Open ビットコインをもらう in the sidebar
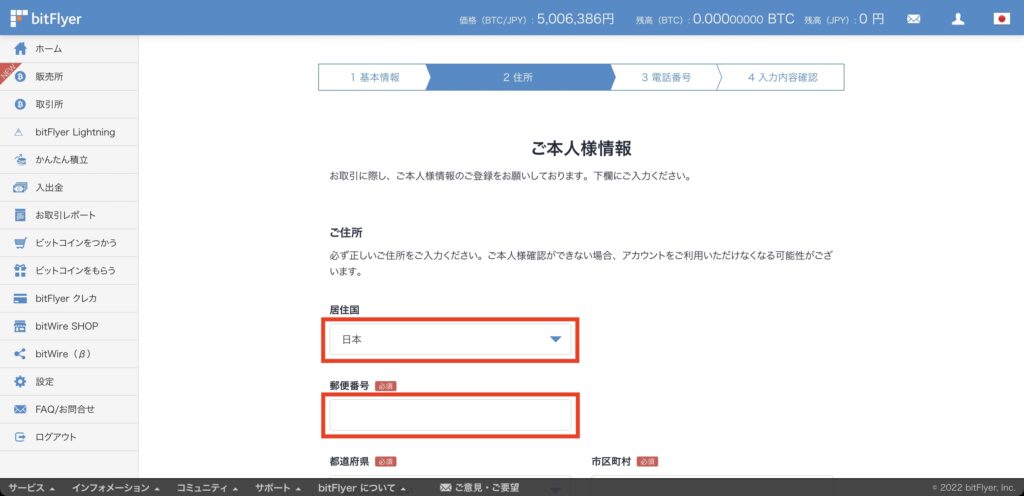Screen dimensions: 1024x496 click(x=69, y=270)
